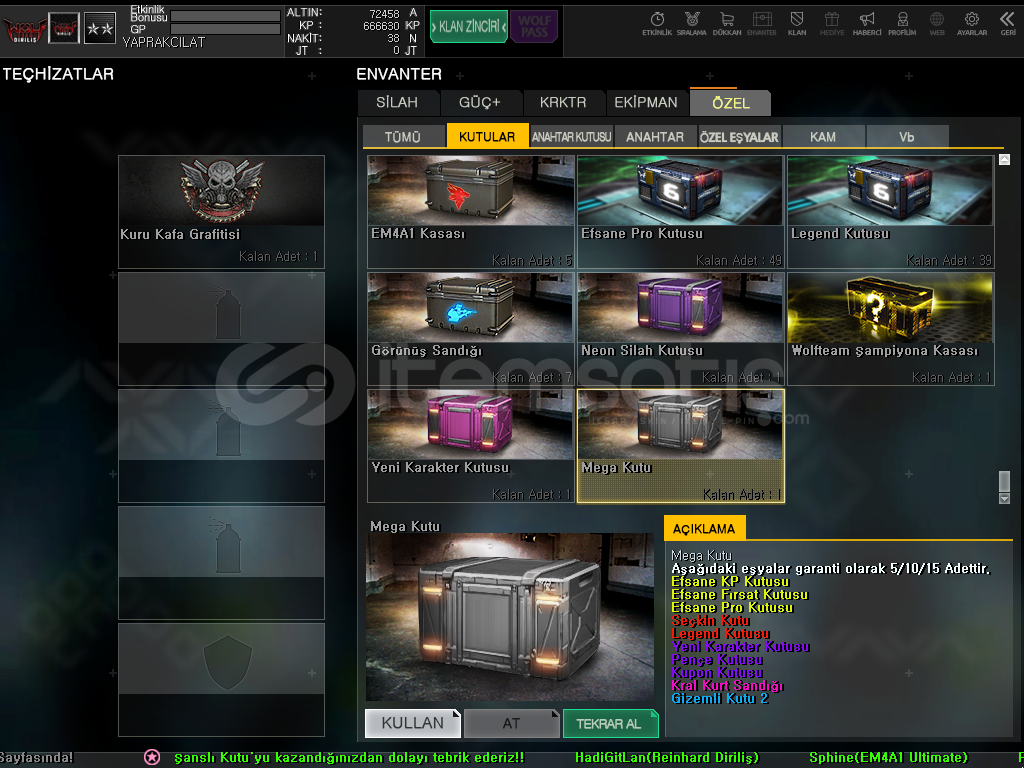Screen dimensions: 1024x768
Task: Click the large Mega Kutu preview image
Action: coord(510,617)
